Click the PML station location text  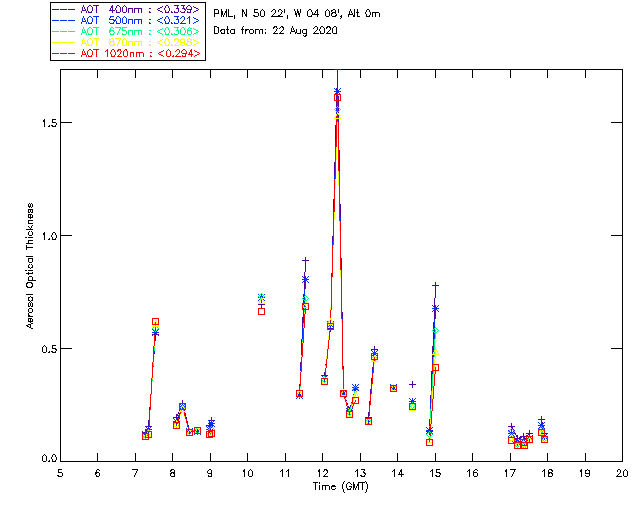[297, 14]
